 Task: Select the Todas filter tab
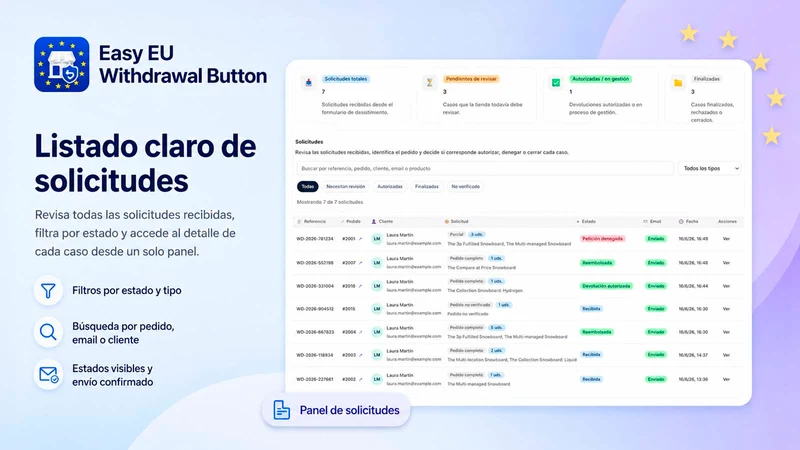point(308,187)
